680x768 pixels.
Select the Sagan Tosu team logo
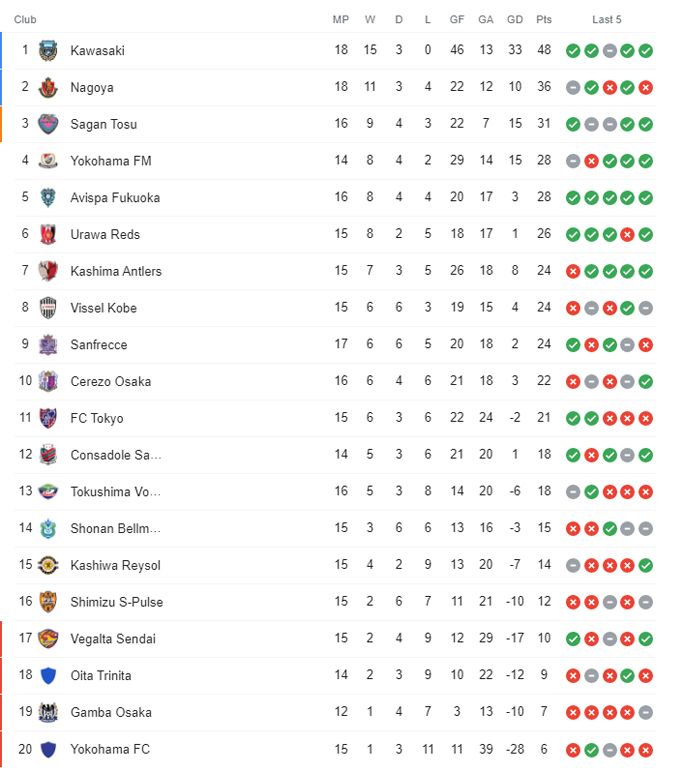click(x=48, y=125)
